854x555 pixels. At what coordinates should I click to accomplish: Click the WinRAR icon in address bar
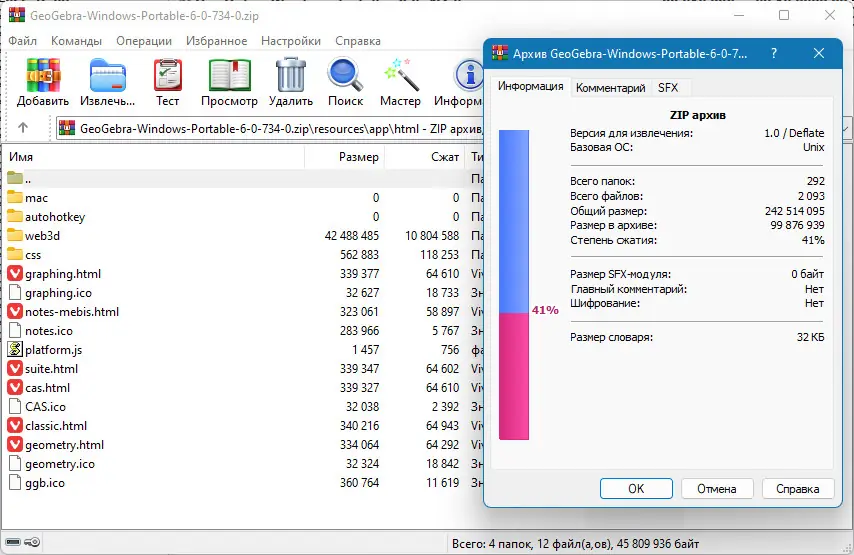tap(66, 129)
